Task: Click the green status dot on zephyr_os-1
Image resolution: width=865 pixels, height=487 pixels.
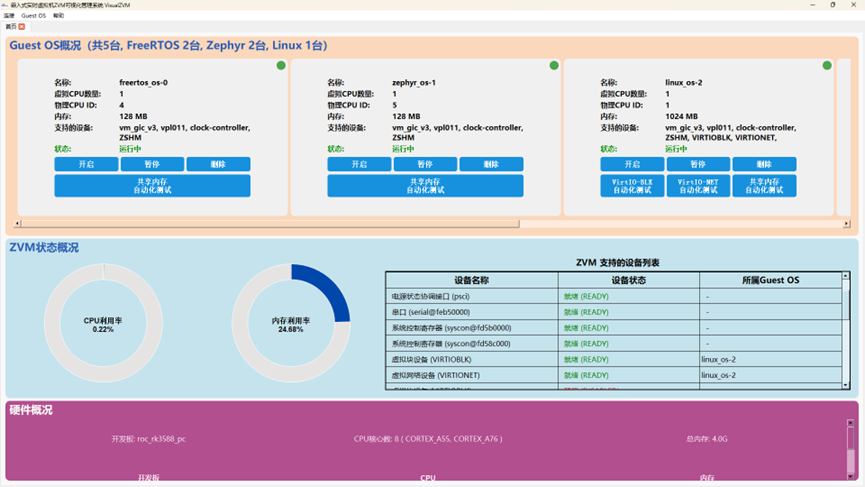Action: click(554, 66)
